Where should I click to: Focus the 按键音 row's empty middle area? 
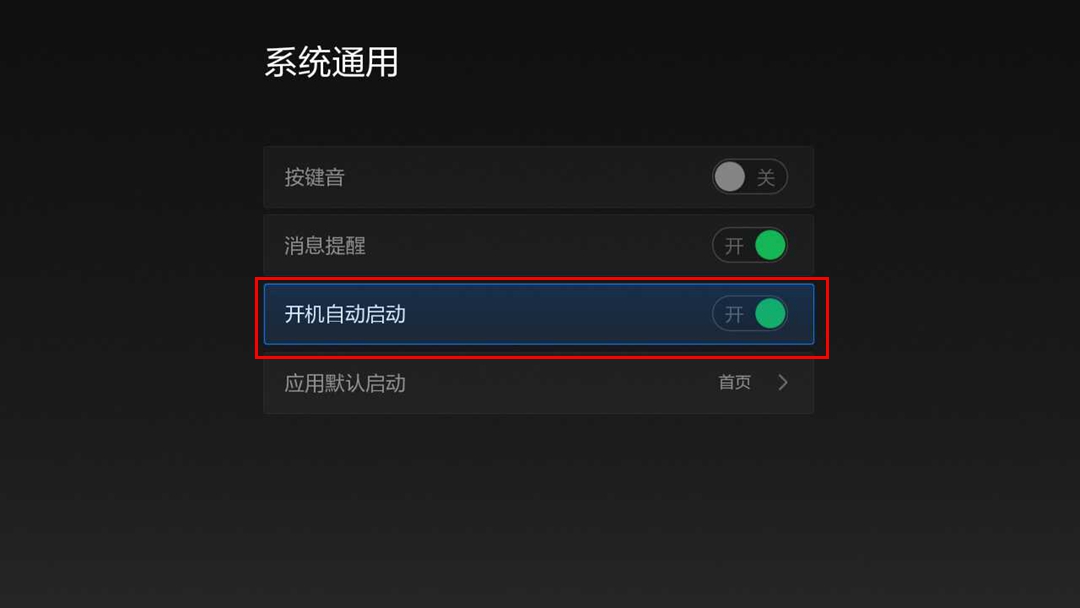pos(528,177)
